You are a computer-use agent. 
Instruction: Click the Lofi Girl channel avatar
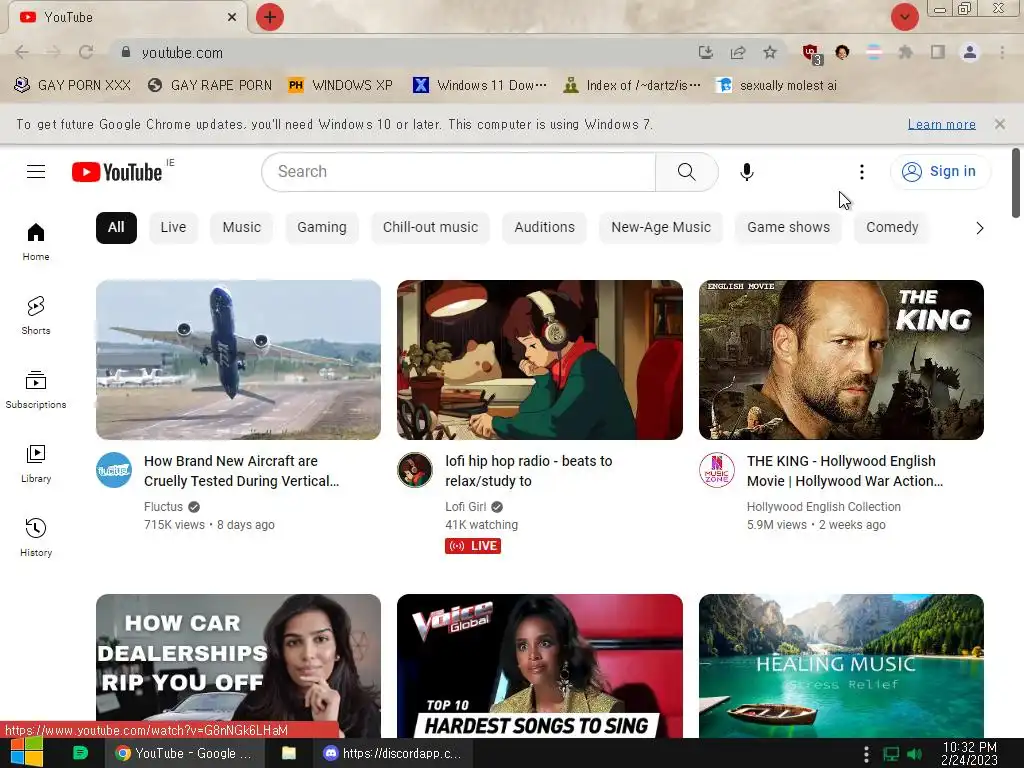tap(415, 470)
